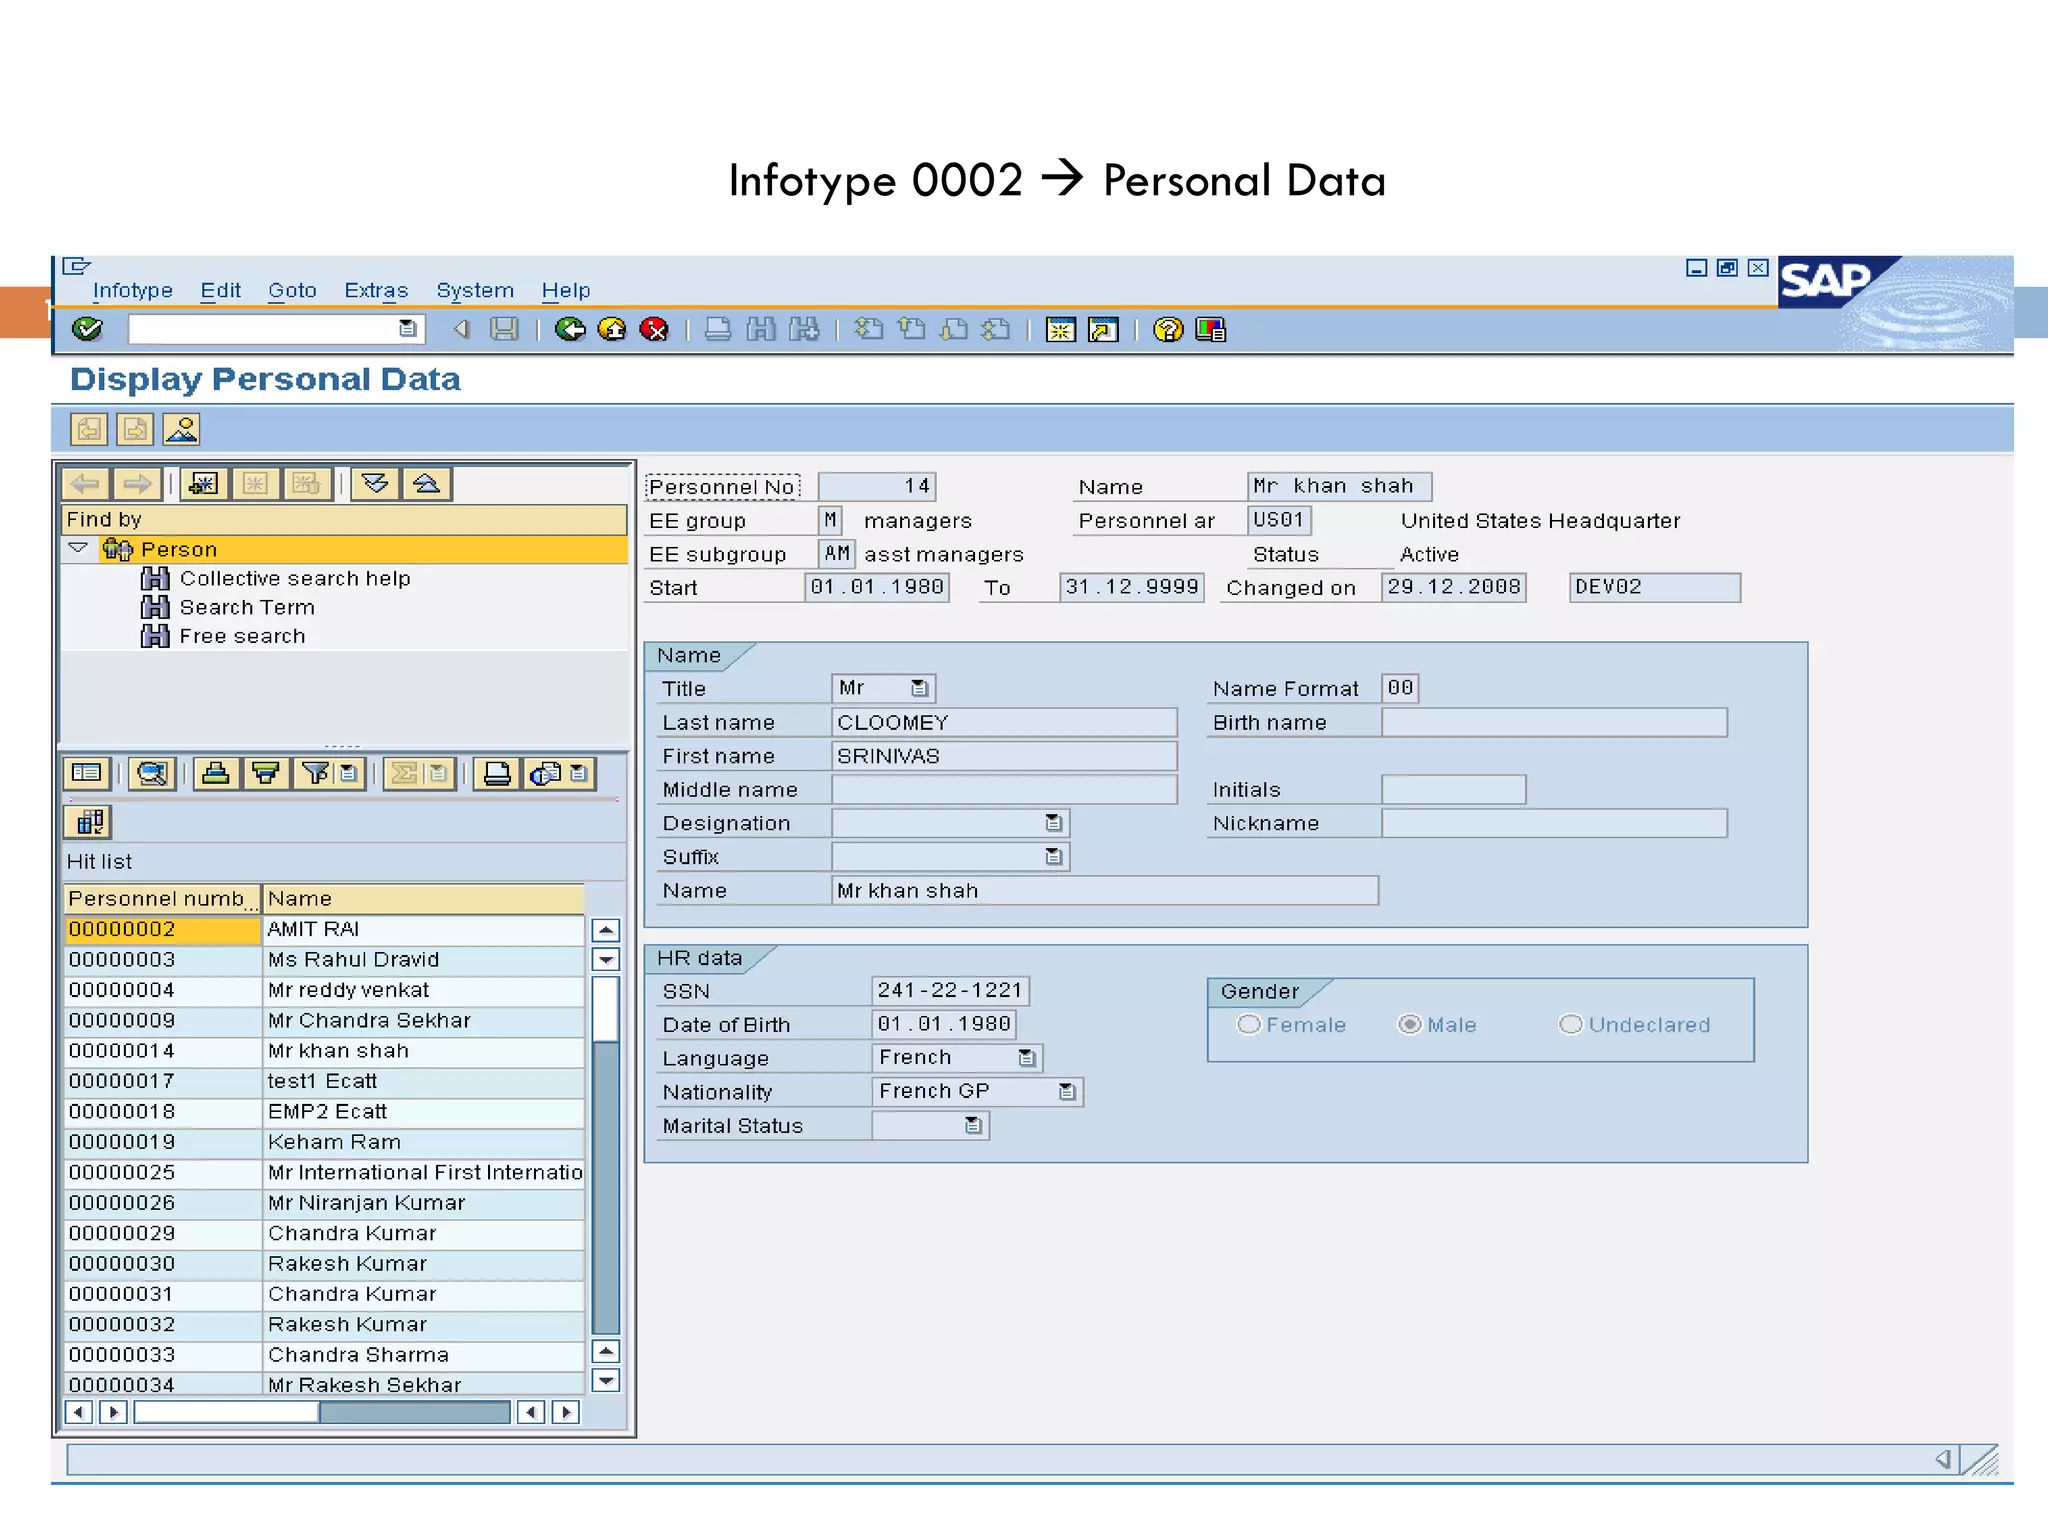Open the Goto menu
The height and width of the screenshot is (1536, 2048).
point(292,290)
